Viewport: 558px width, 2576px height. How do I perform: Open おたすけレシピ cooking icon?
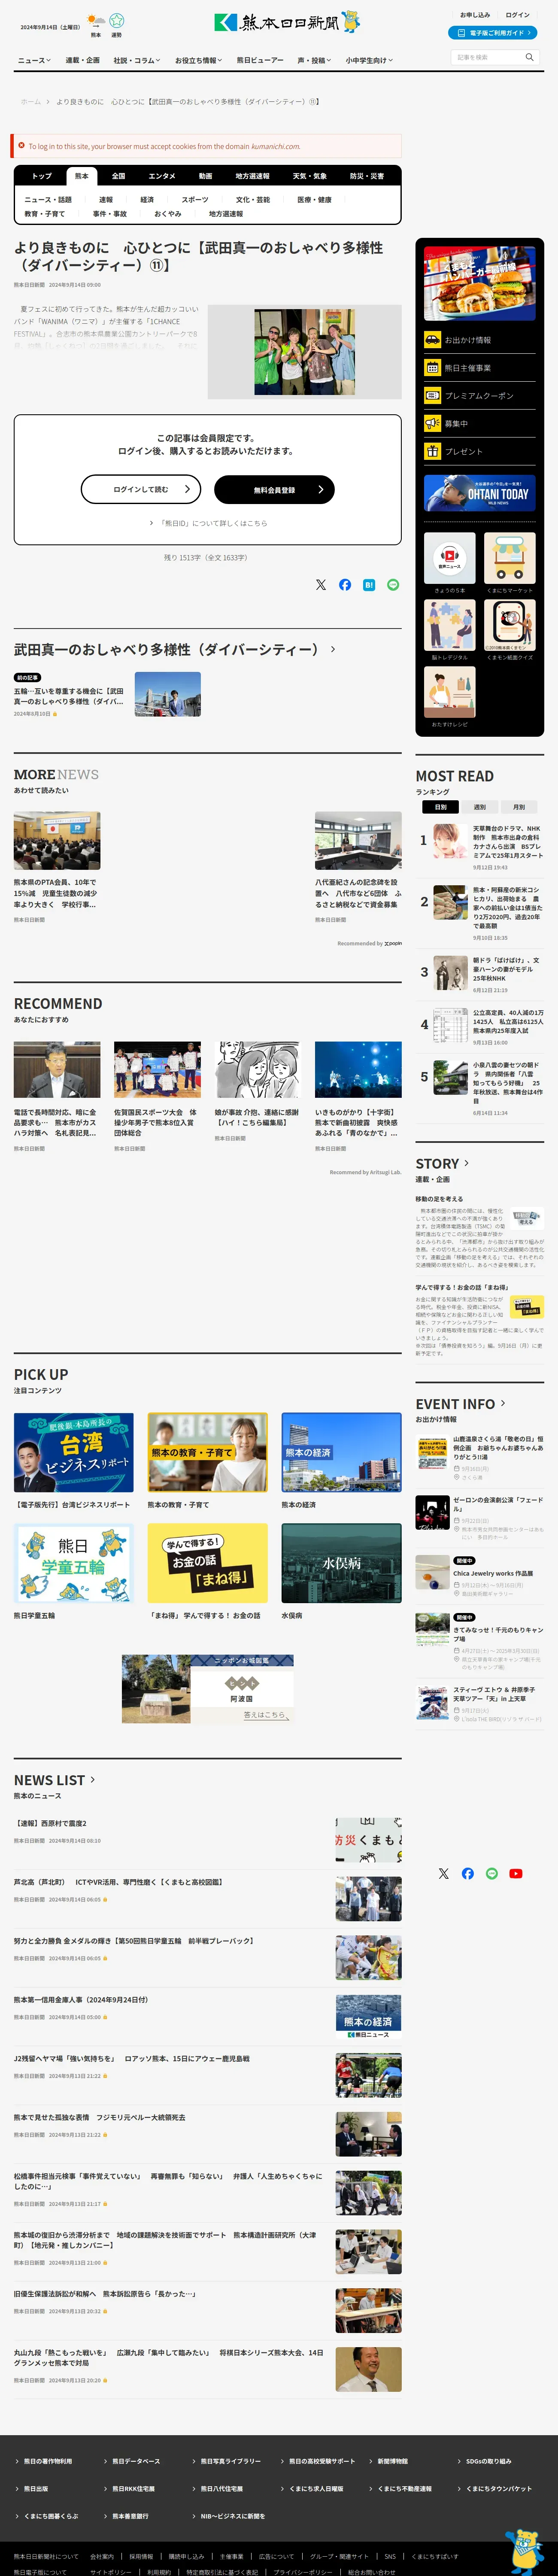(450, 692)
